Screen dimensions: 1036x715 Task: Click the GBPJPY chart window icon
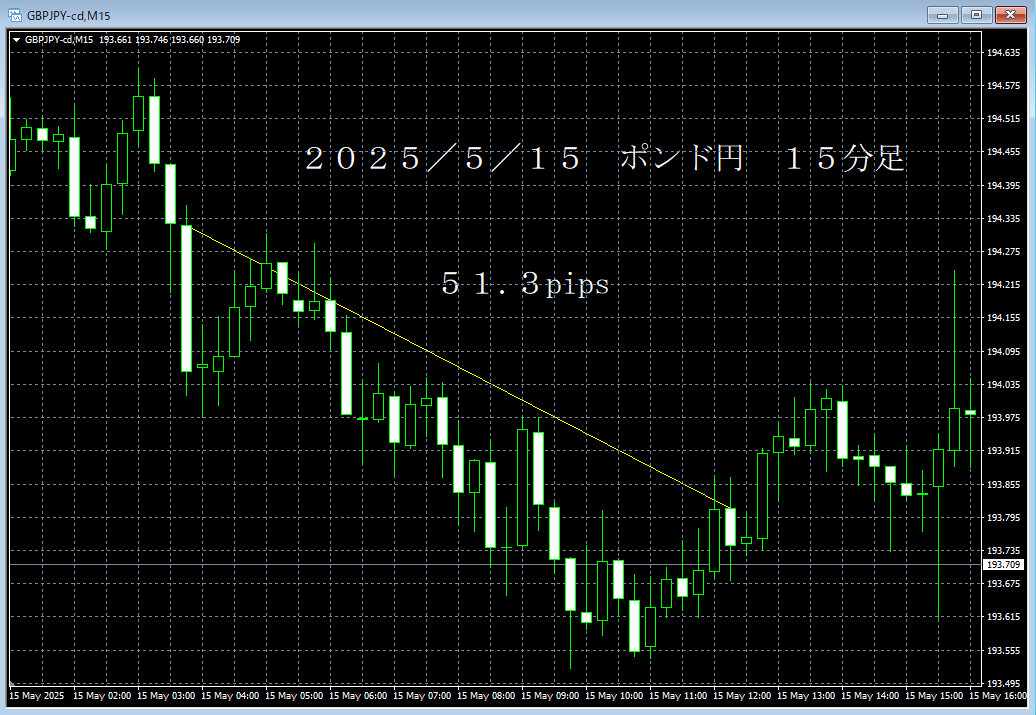point(15,15)
